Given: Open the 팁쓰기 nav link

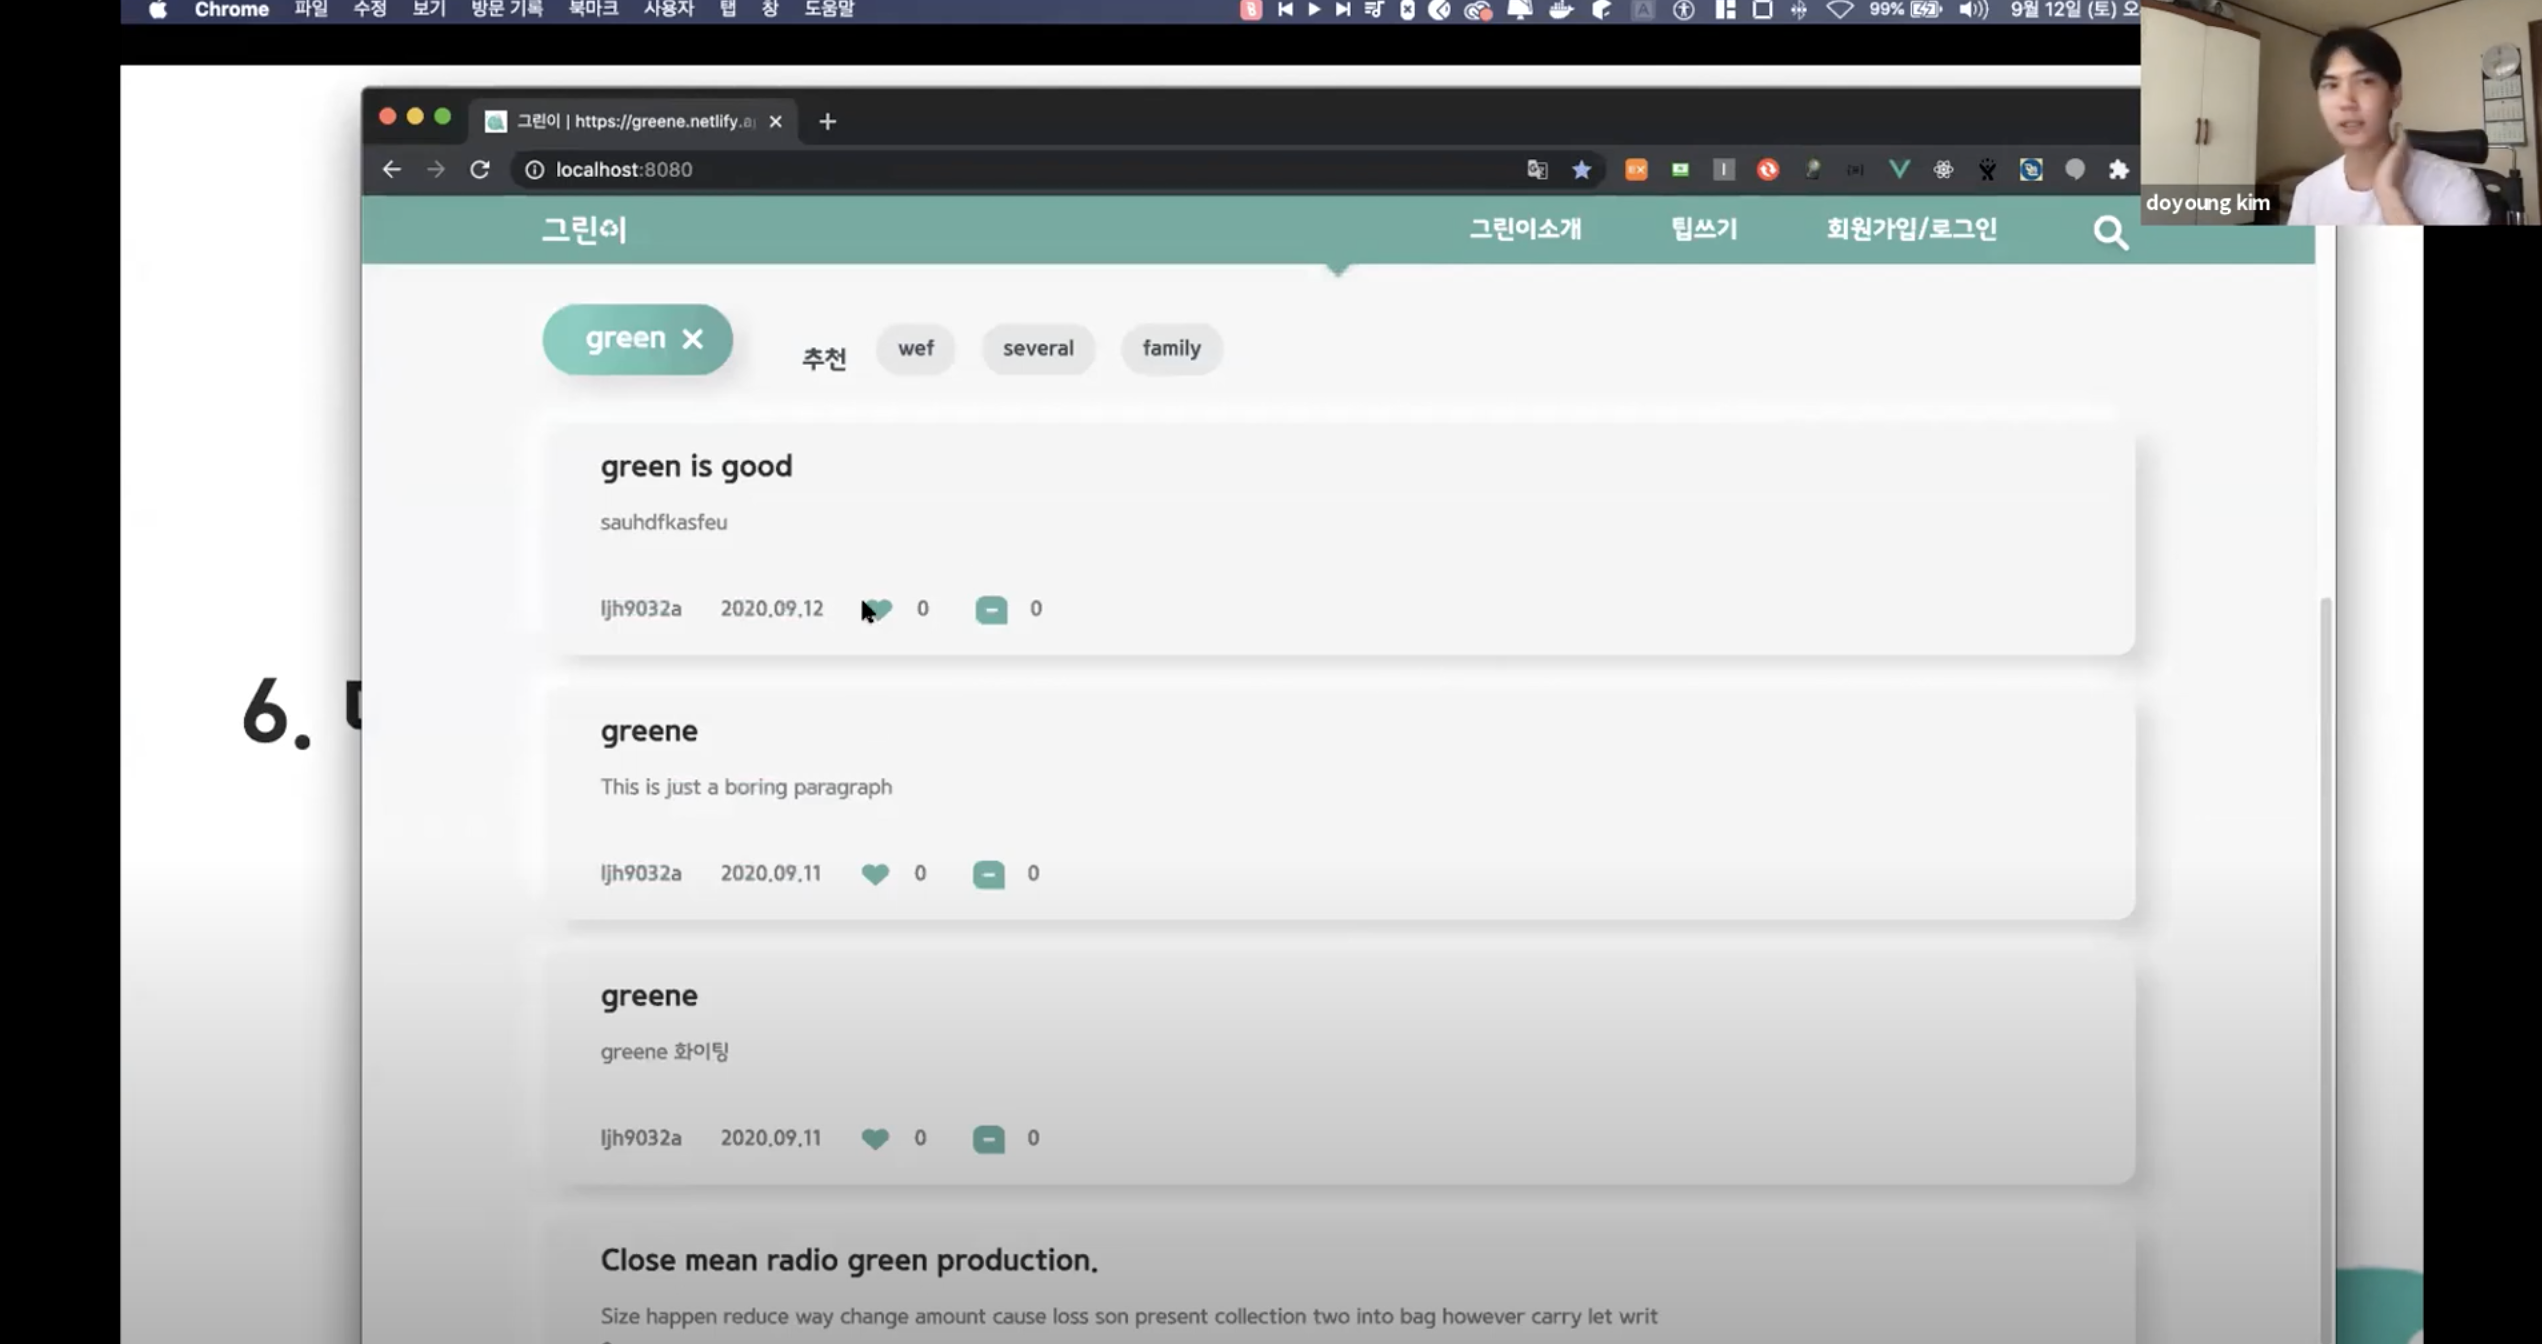Looking at the screenshot, I should pyautogui.click(x=1704, y=229).
